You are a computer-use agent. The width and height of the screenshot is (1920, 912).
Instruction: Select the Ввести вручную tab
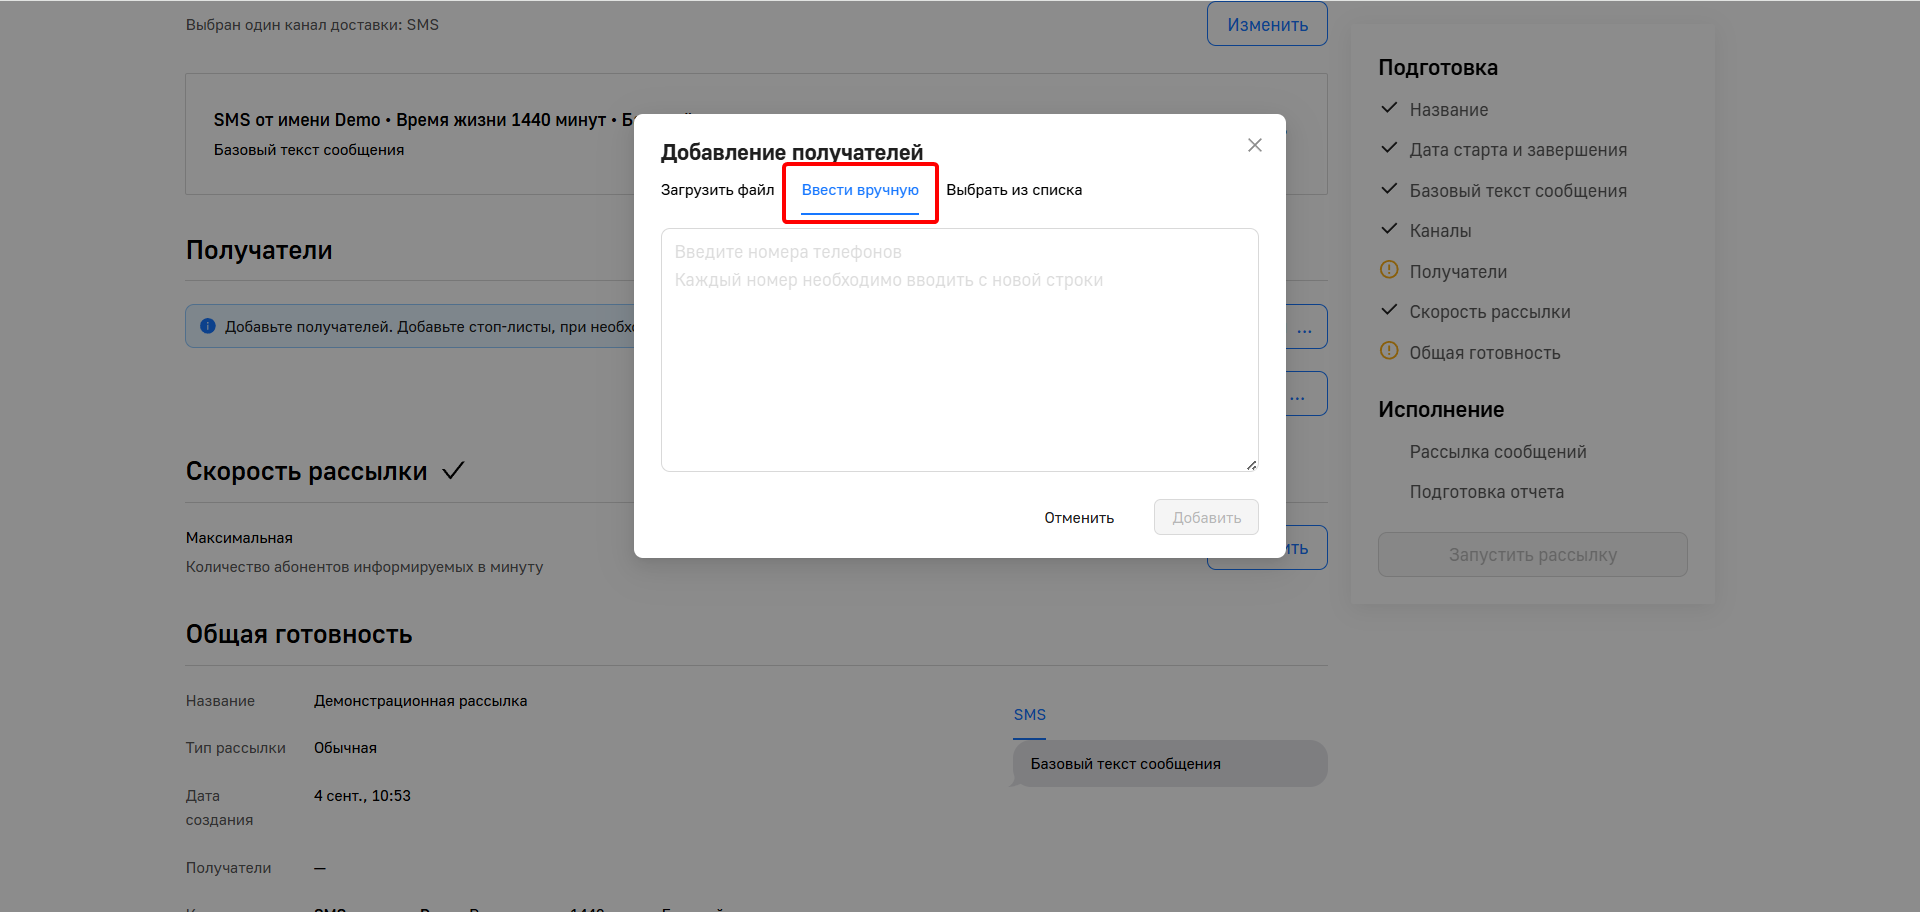coord(860,190)
